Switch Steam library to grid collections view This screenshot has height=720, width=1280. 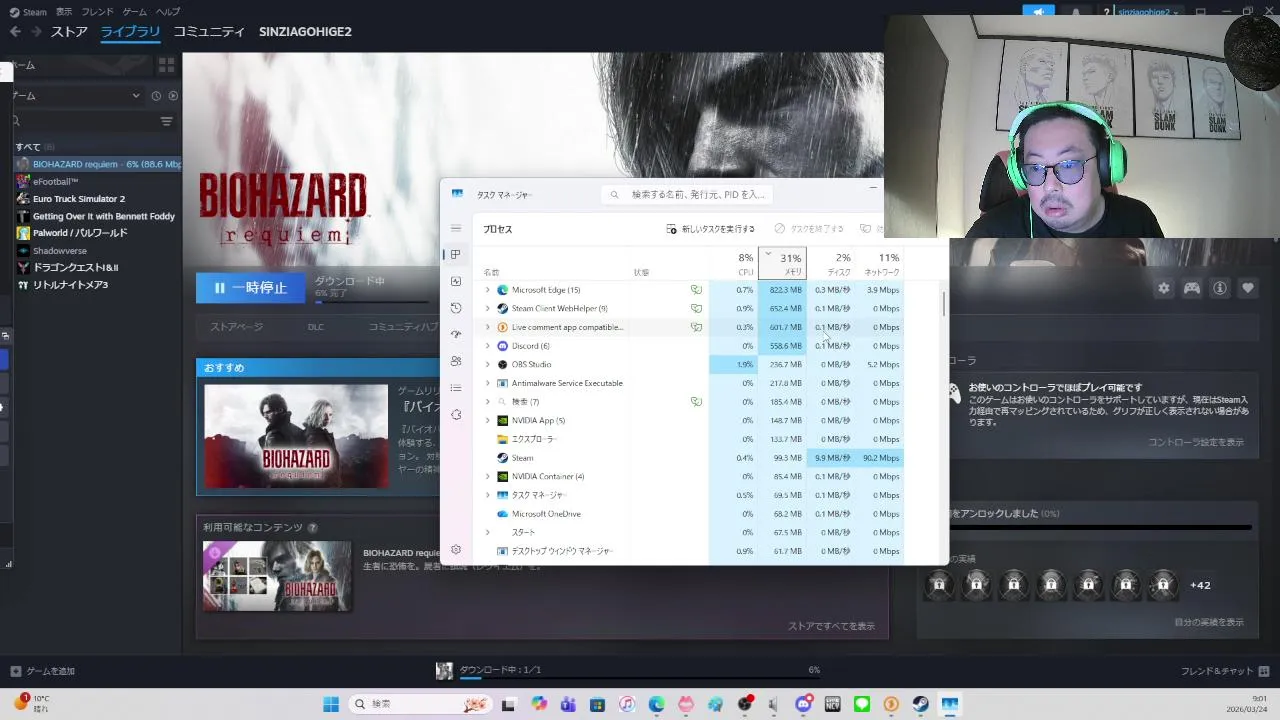(166, 65)
